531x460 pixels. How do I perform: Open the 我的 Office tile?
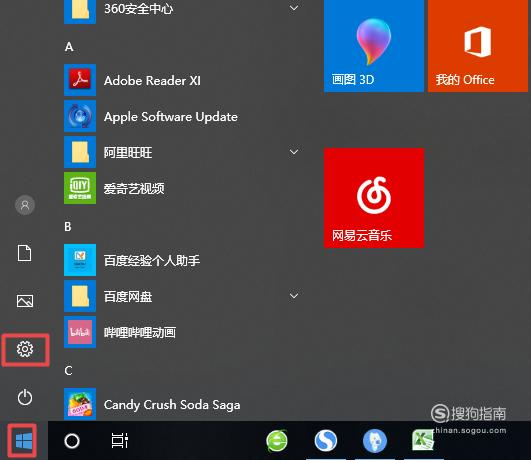478,45
